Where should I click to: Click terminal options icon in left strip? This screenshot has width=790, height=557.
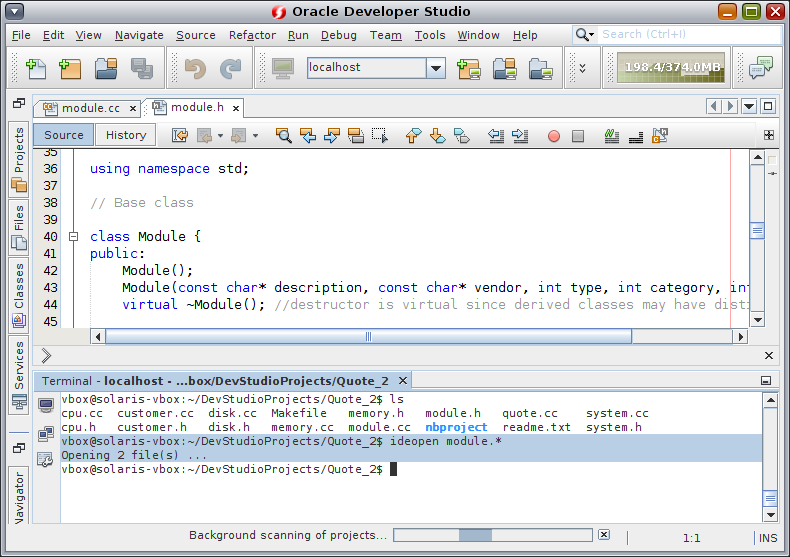tap(45, 459)
